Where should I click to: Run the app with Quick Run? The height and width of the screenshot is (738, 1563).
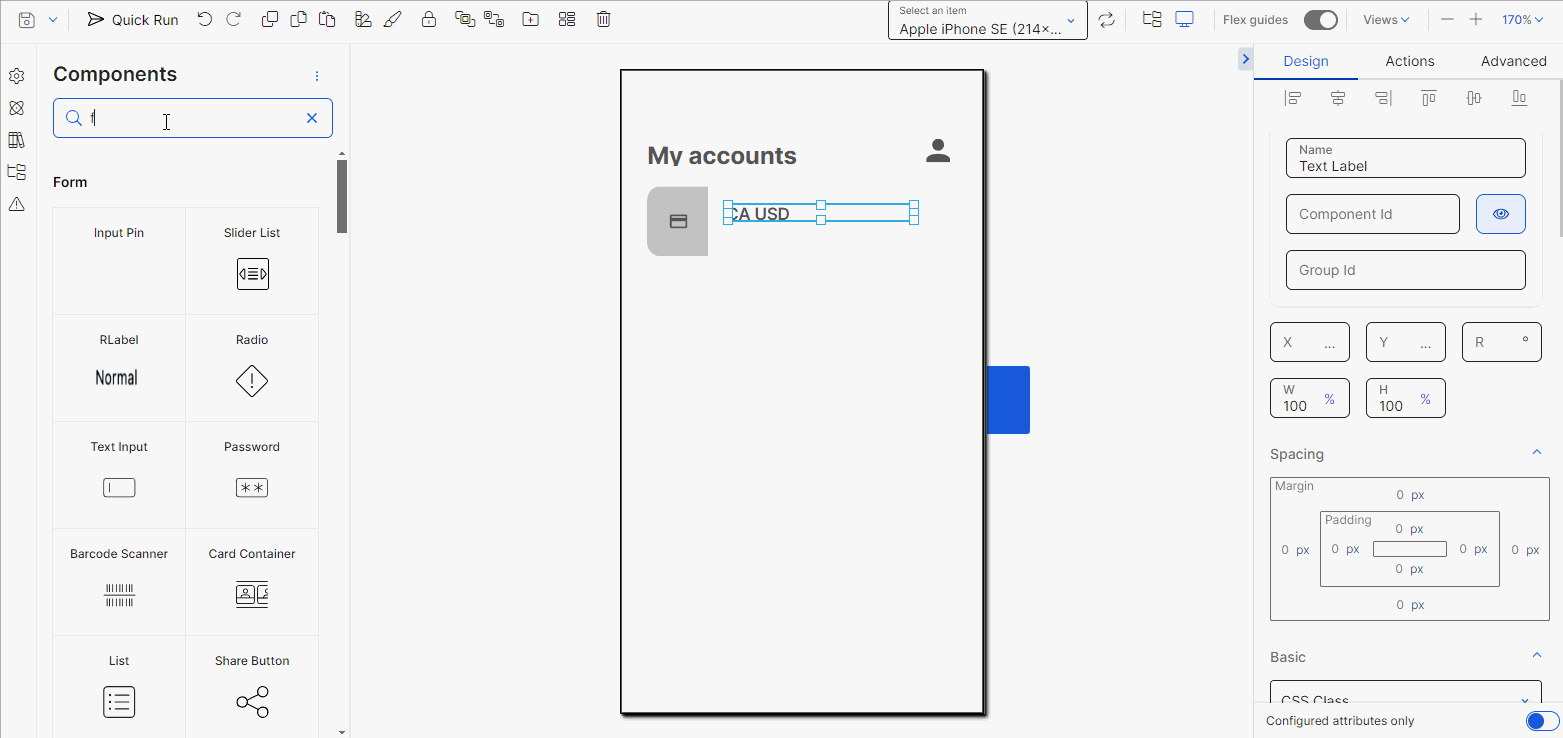(132, 18)
